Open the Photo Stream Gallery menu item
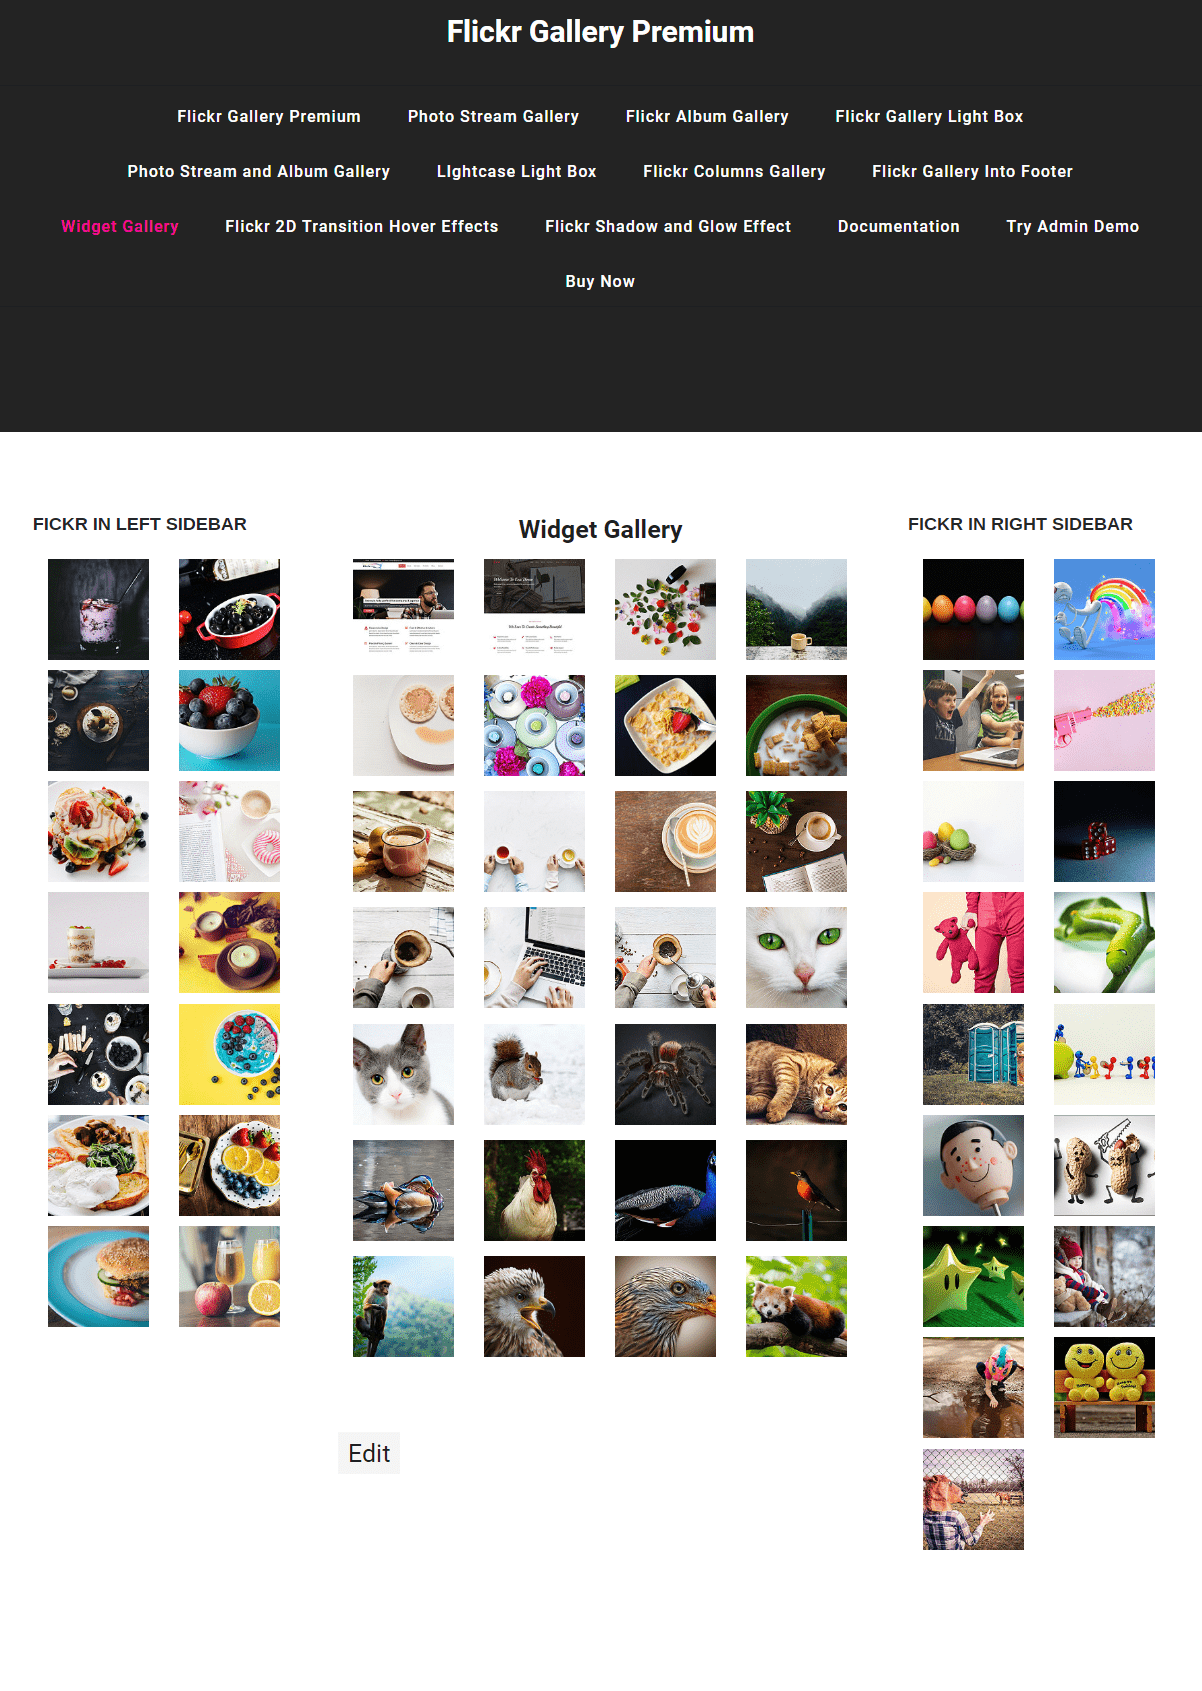 tap(493, 116)
